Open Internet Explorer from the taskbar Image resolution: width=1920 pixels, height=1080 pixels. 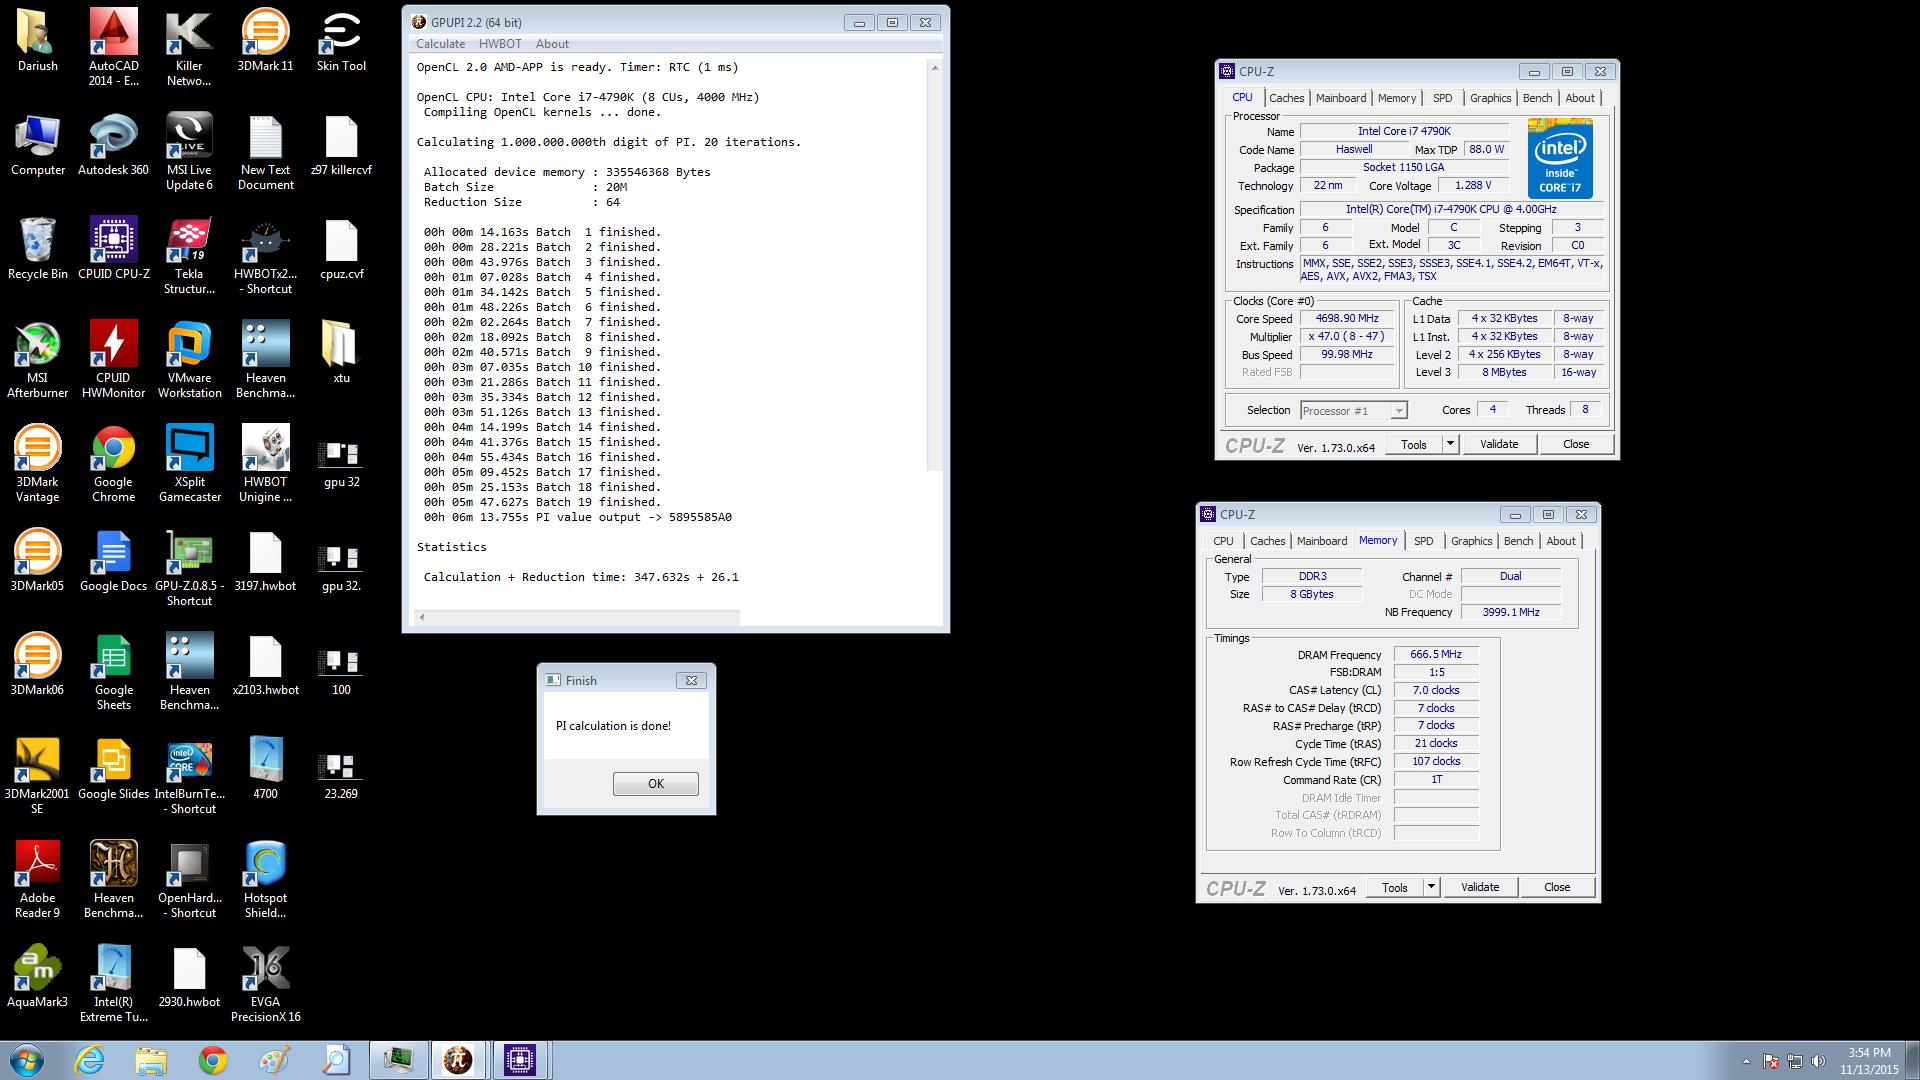click(x=90, y=1060)
